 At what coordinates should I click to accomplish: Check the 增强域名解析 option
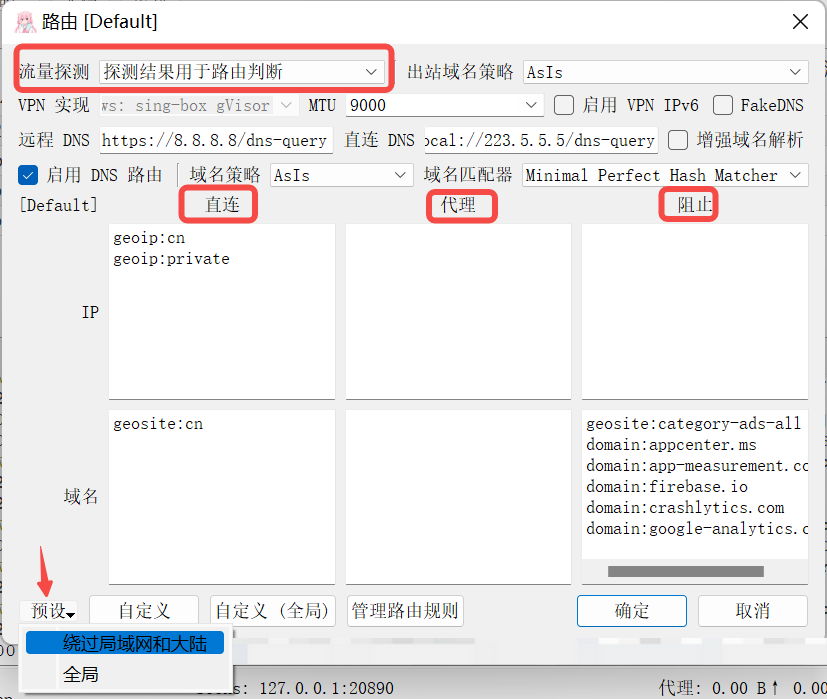pyautogui.click(x=678, y=140)
